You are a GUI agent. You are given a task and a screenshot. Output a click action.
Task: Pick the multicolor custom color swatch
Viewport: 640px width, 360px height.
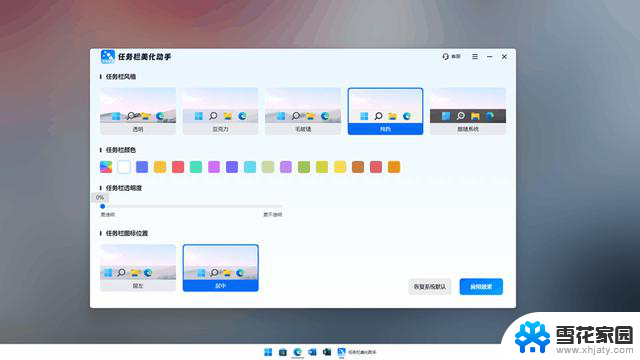[106, 167]
